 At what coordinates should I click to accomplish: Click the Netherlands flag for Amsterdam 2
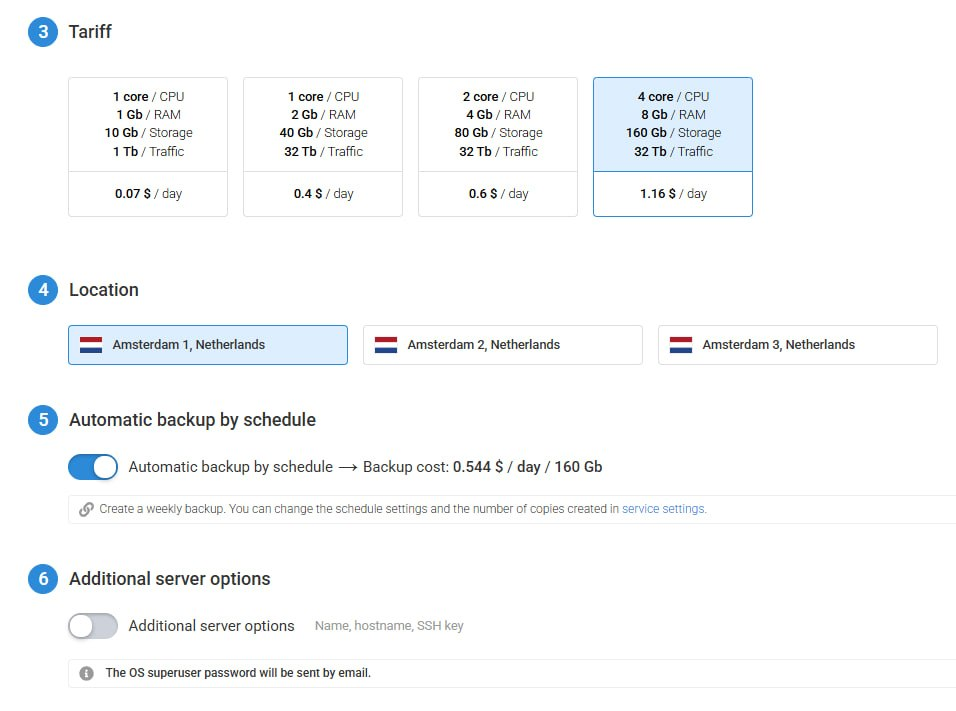tap(386, 345)
